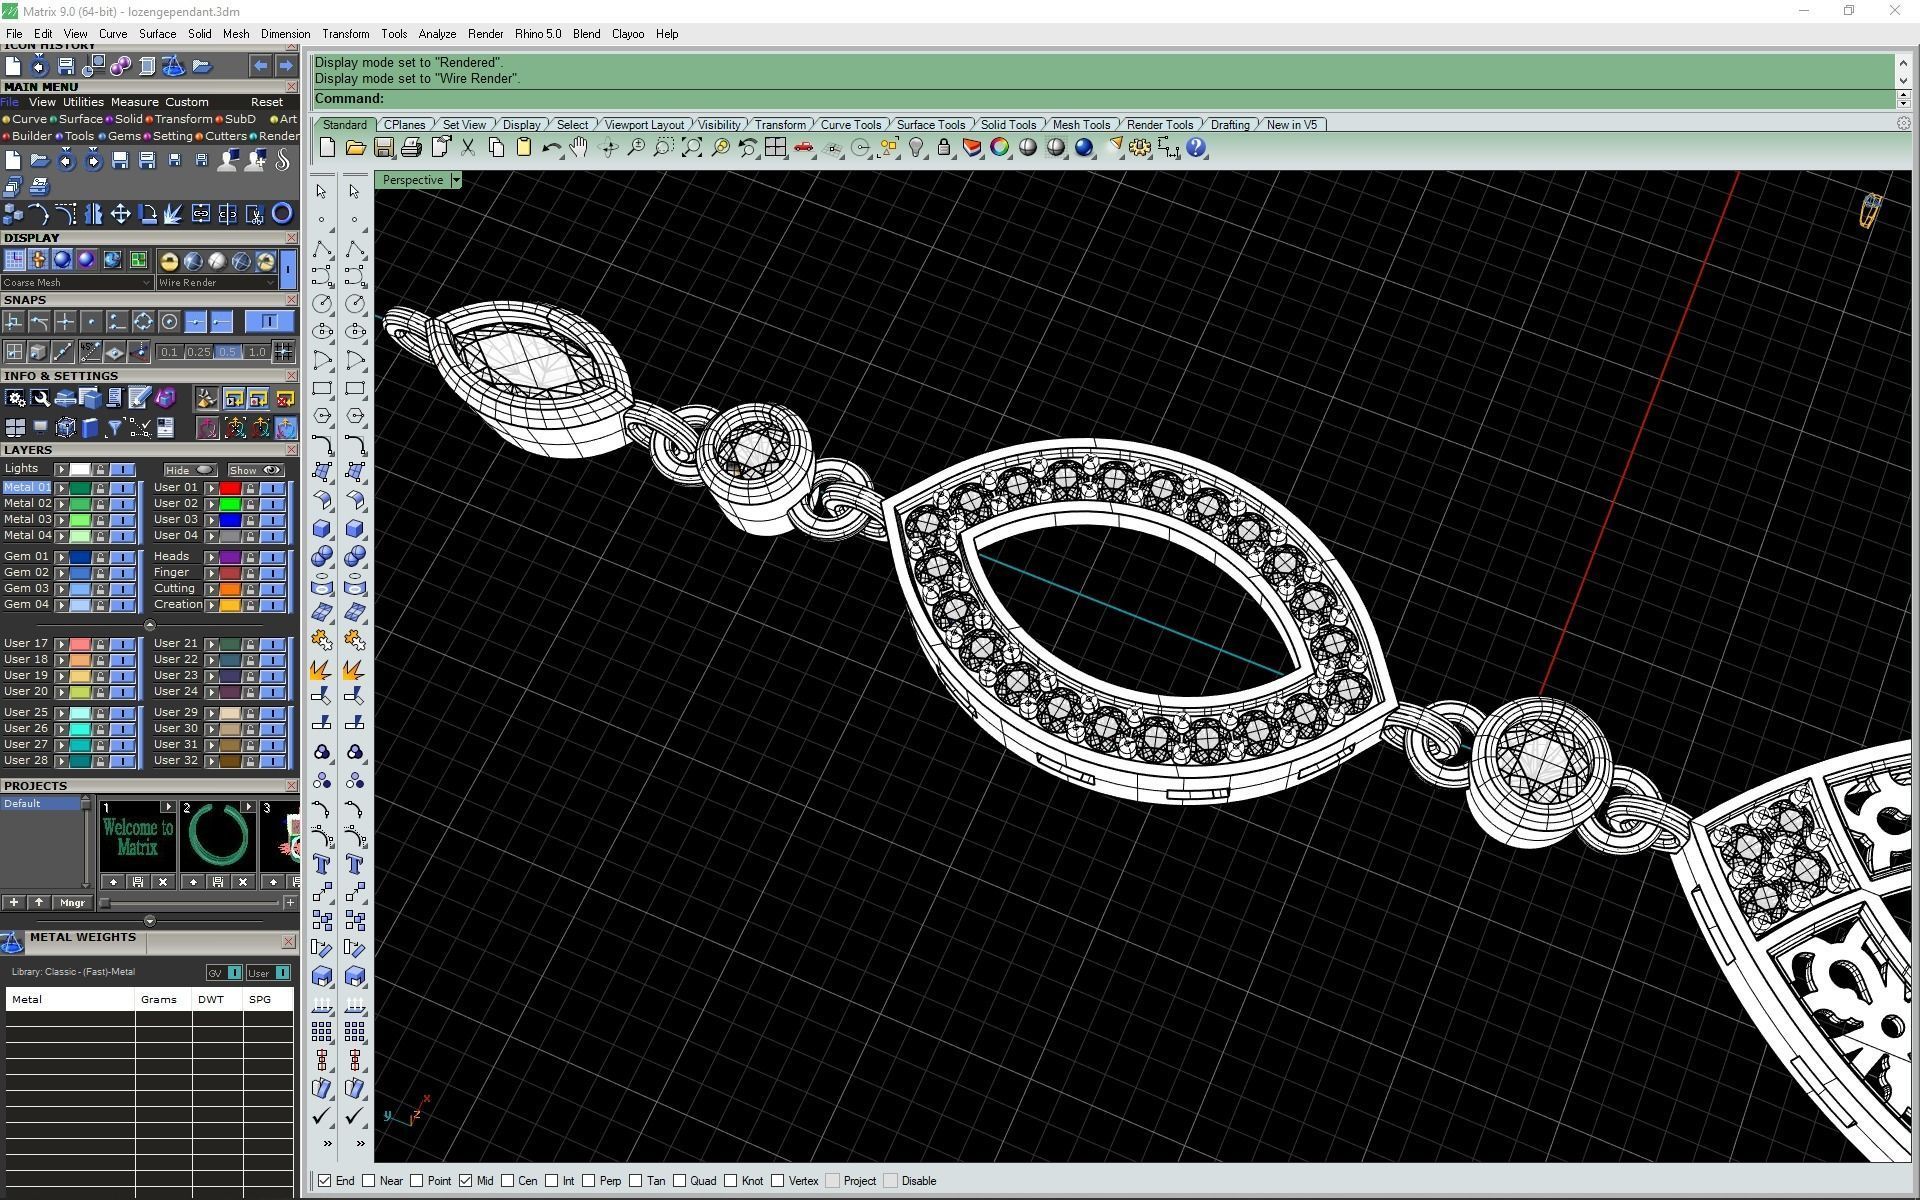Collapse the layers section with round arrow

pos(150,625)
